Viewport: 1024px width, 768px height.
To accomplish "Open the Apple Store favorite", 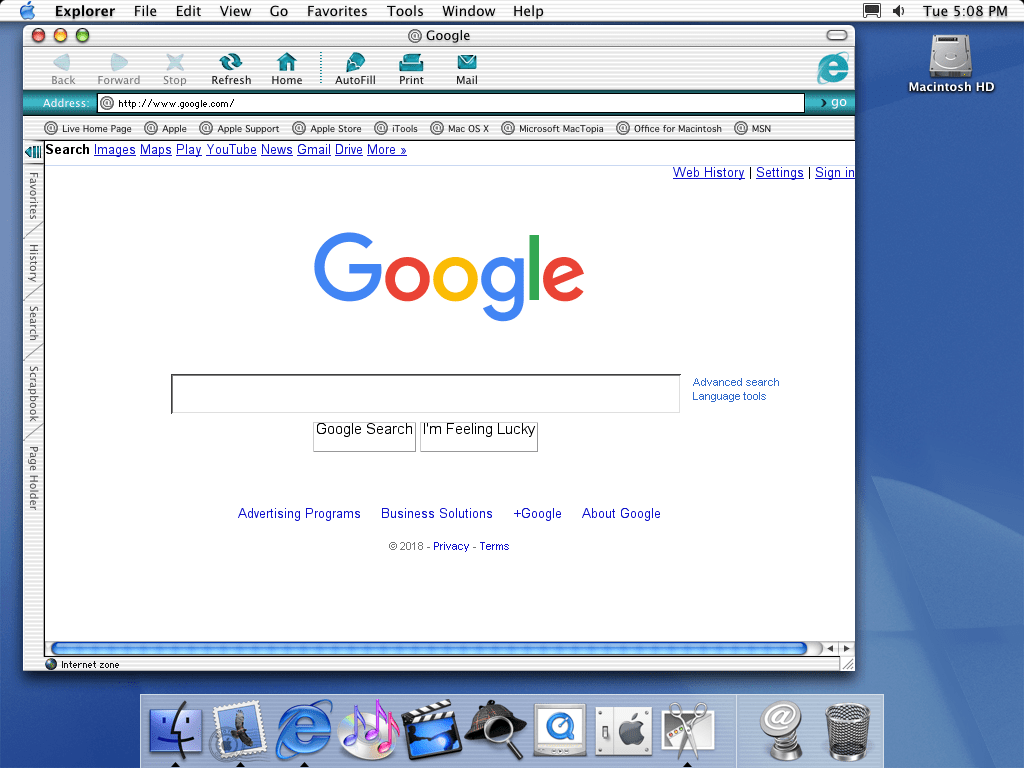I will [327, 129].
